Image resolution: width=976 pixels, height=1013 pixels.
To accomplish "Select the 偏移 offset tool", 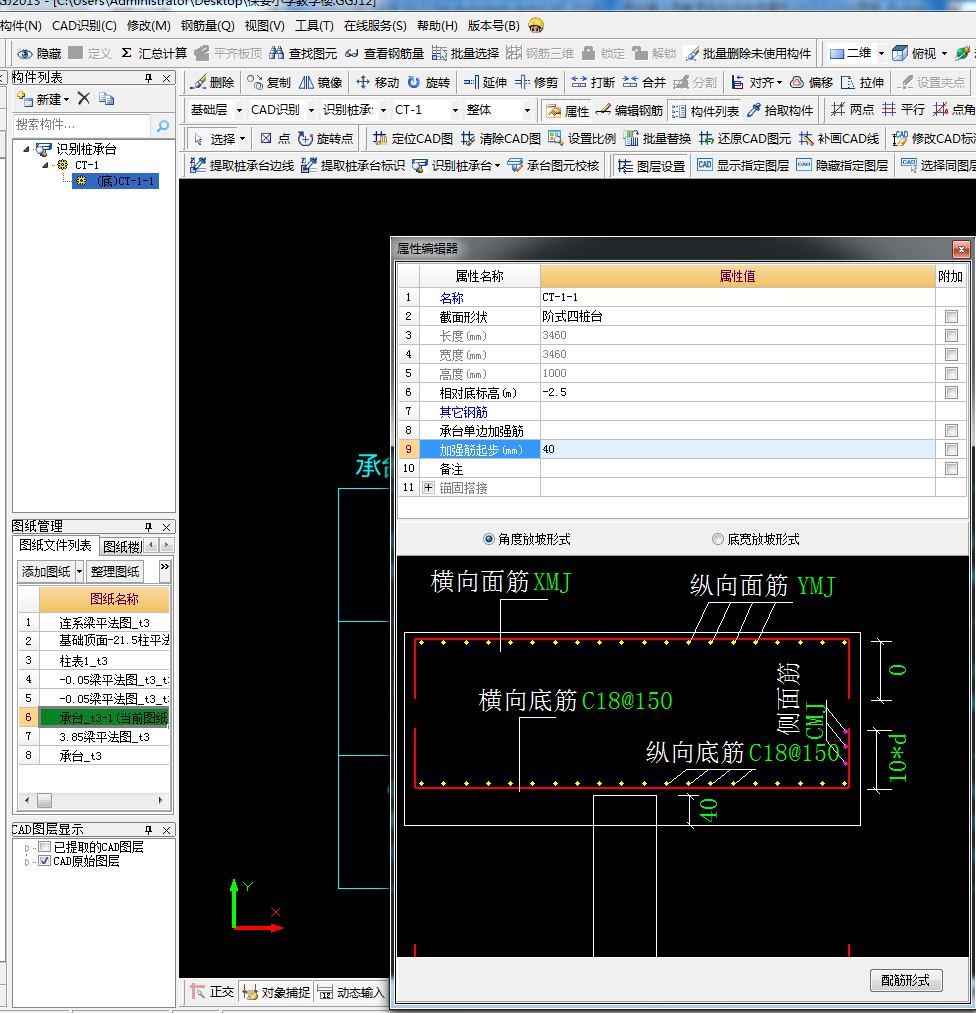I will tap(811, 82).
